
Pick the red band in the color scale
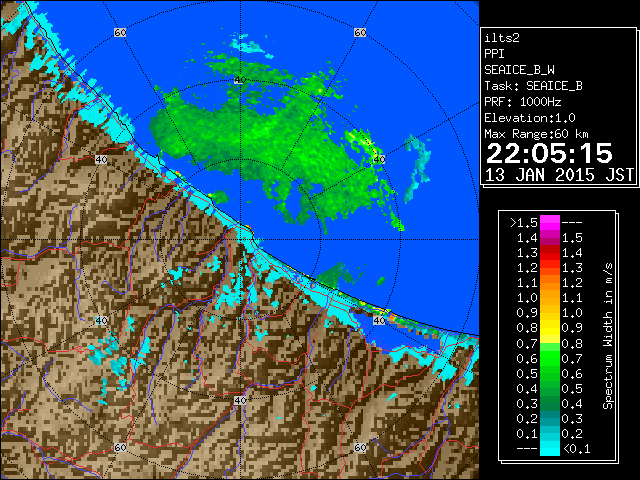coord(550,253)
